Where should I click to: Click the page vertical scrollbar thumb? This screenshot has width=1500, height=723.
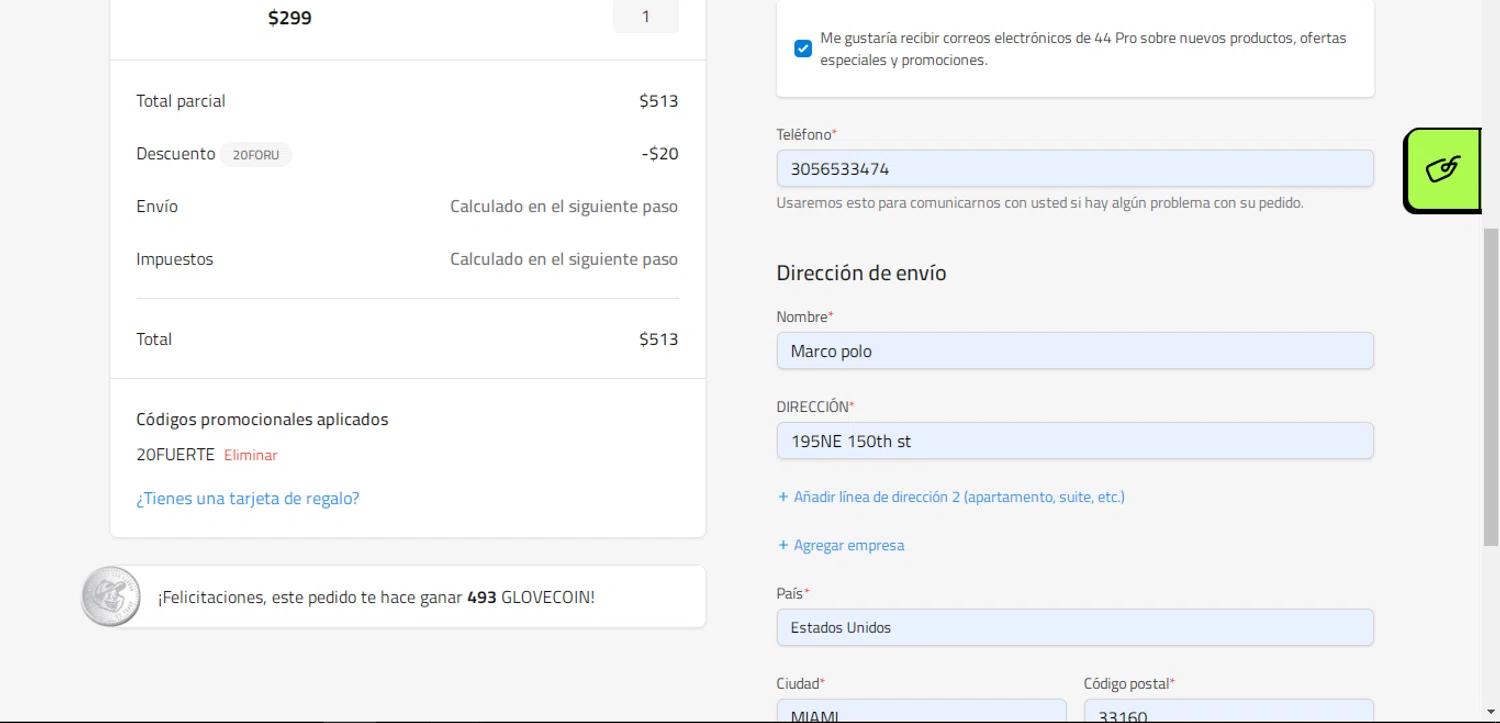coord(1491,387)
